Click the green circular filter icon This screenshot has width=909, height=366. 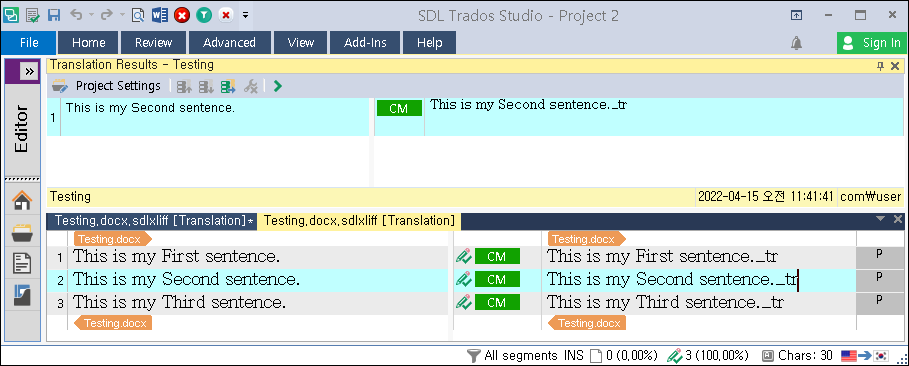point(203,15)
